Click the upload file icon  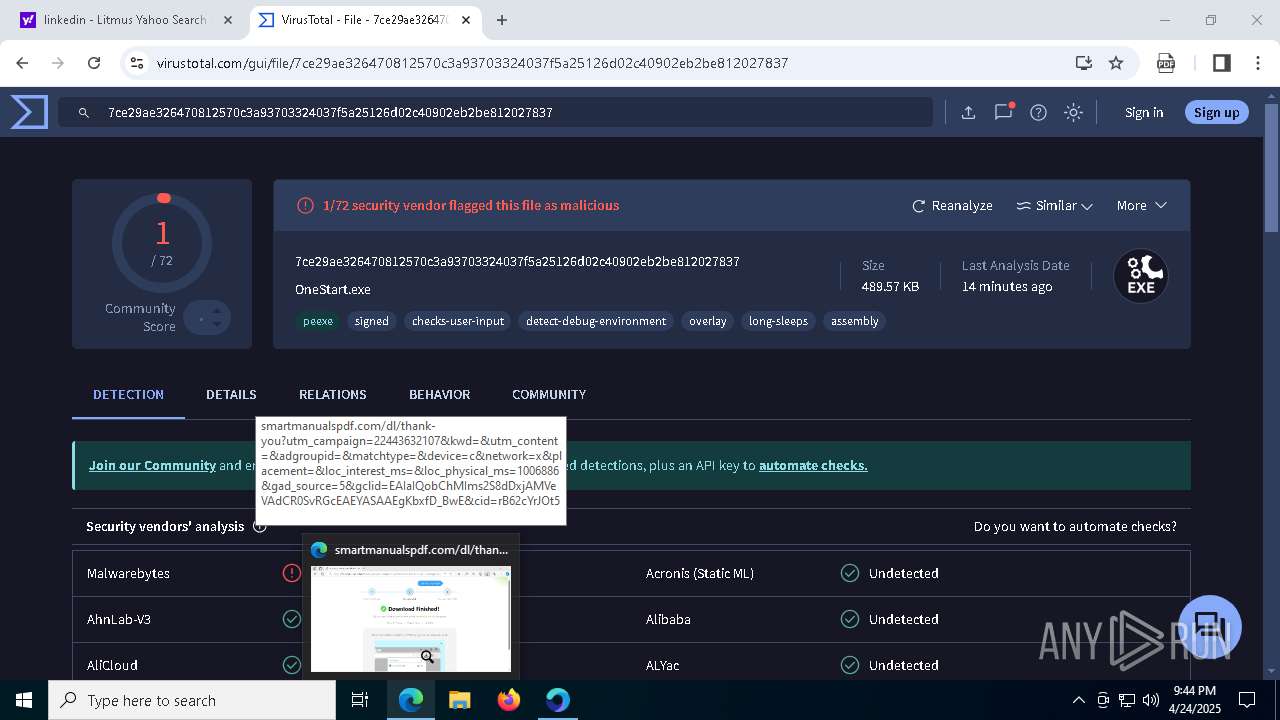coord(968,113)
